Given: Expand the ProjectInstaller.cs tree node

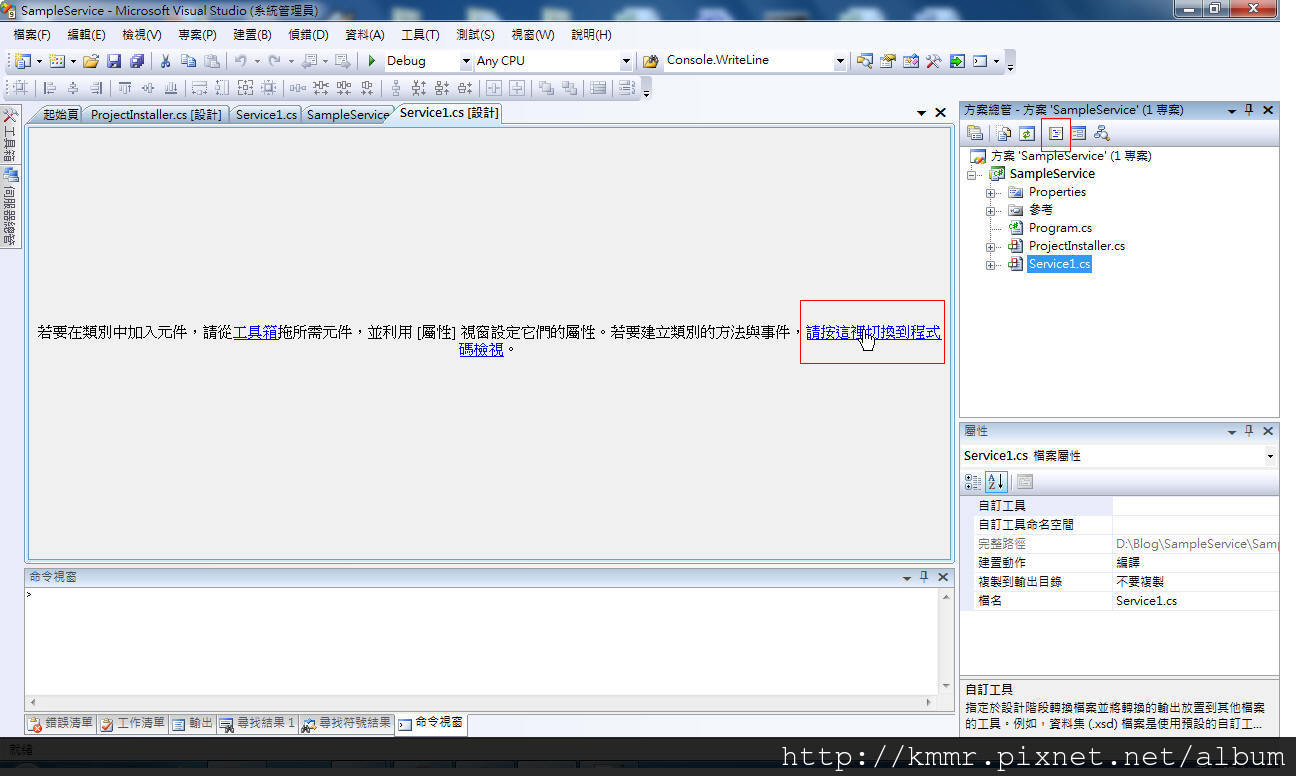Looking at the screenshot, I should (x=991, y=246).
